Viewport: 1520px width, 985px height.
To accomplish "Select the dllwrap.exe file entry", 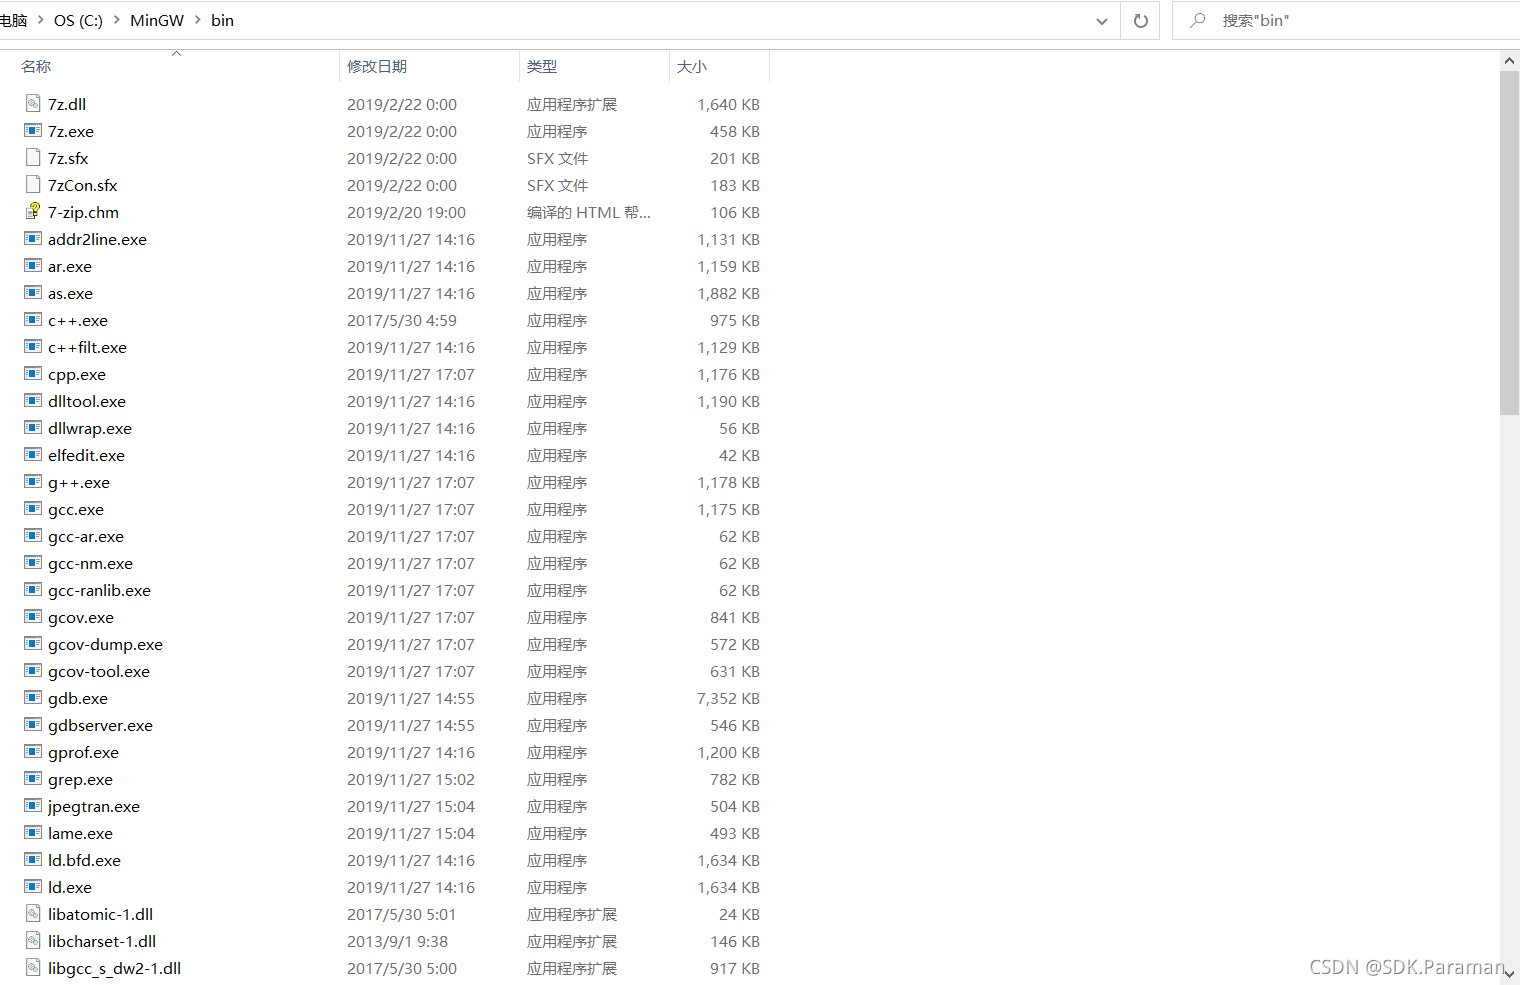I will point(90,428).
